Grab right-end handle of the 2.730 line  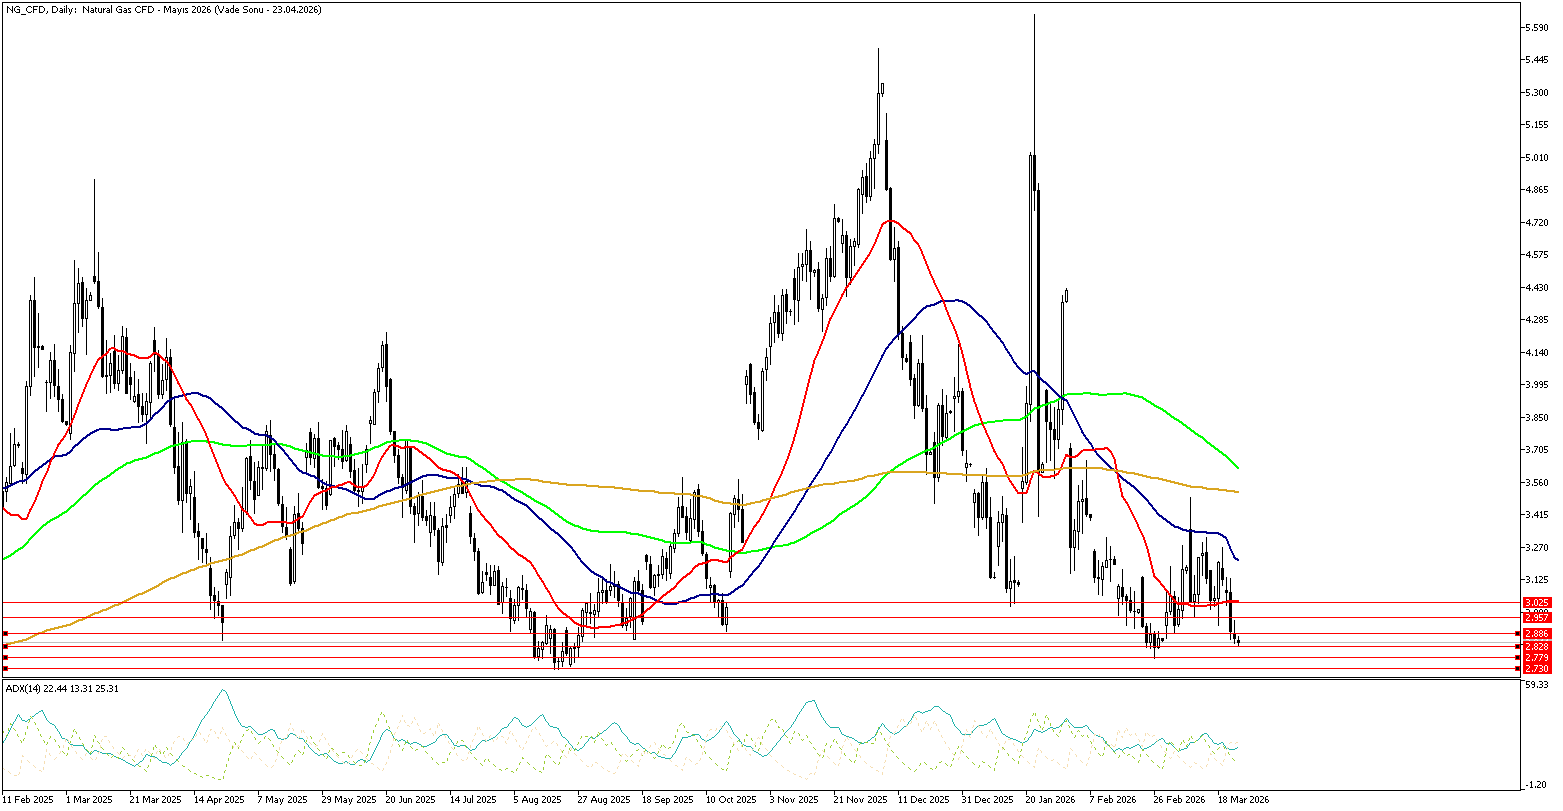click(x=1518, y=668)
